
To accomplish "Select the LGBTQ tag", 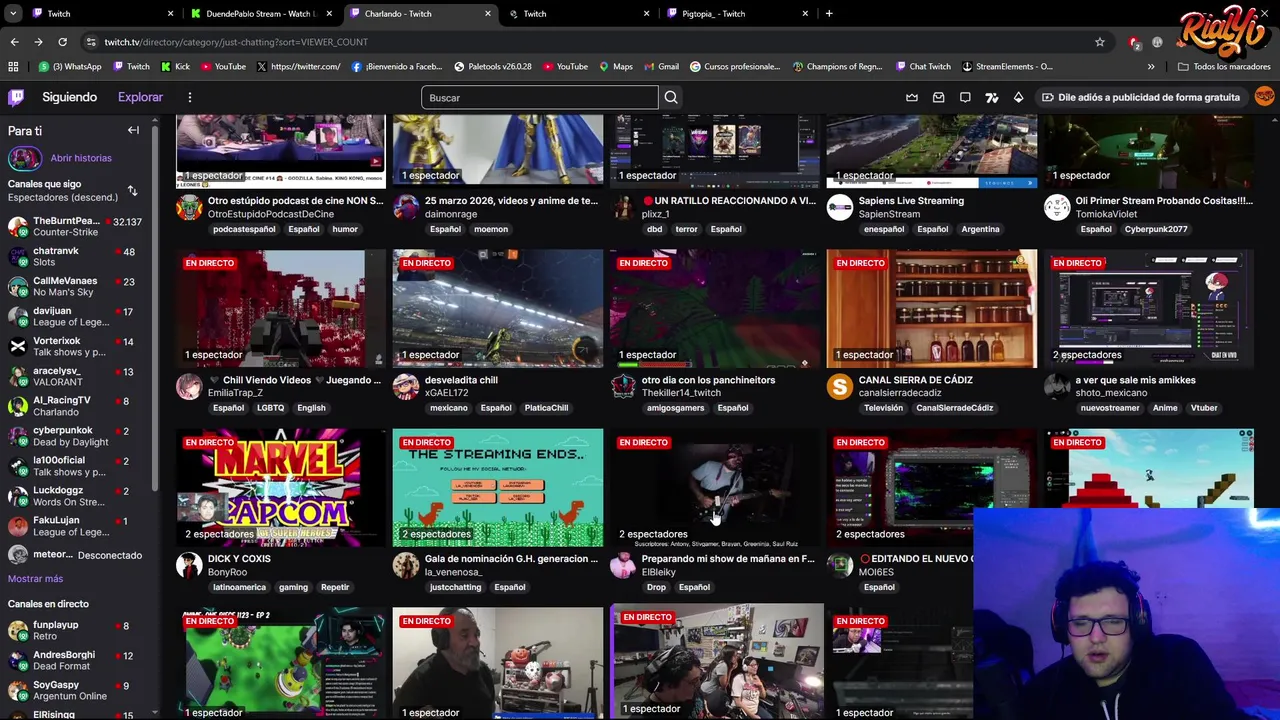I will click(x=270, y=408).
